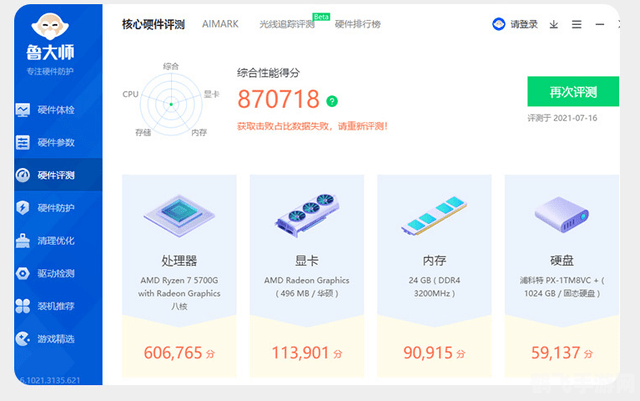The image size is (640, 401).
Task: Click the 内存 card title
Action: click(x=434, y=261)
